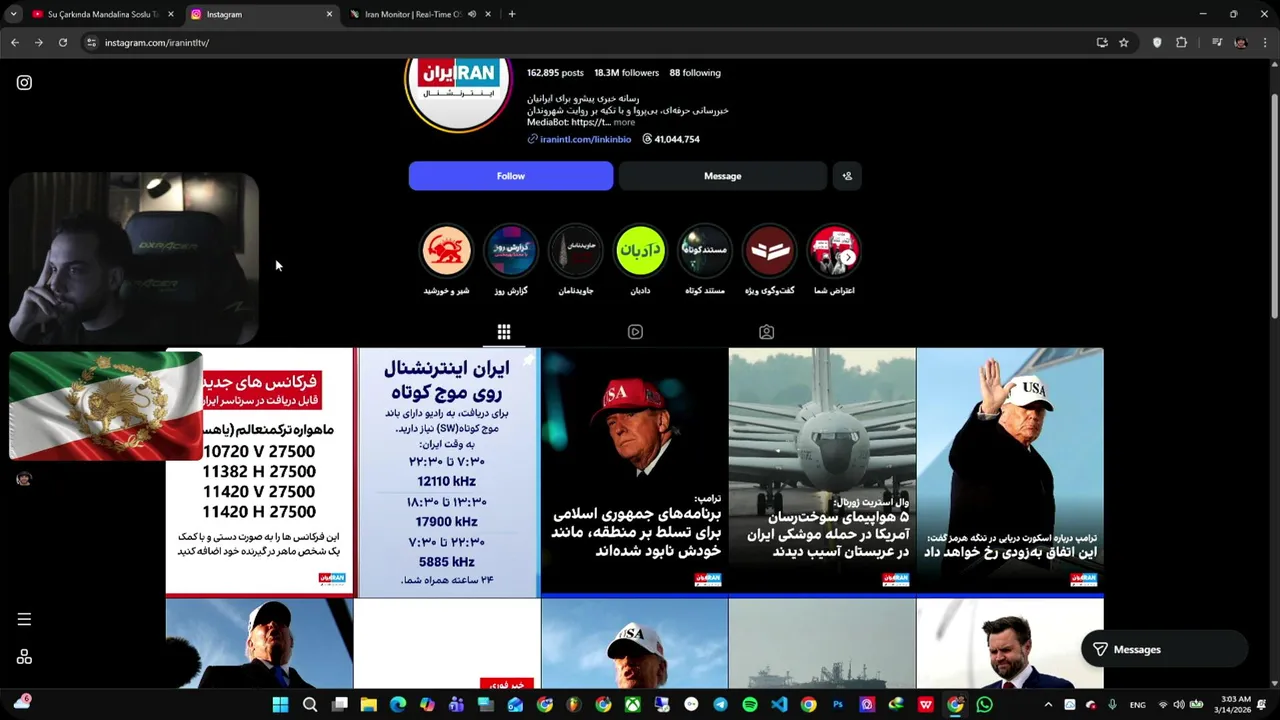Expand bio with the 'more' link
1280x720 pixels.
click(x=624, y=122)
